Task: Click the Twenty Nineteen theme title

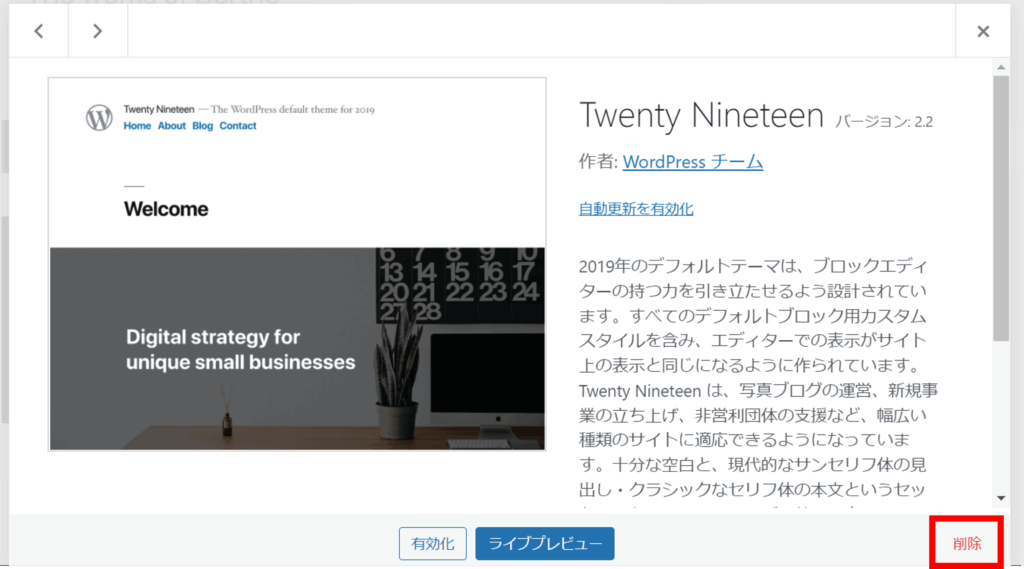Action: (701, 115)
